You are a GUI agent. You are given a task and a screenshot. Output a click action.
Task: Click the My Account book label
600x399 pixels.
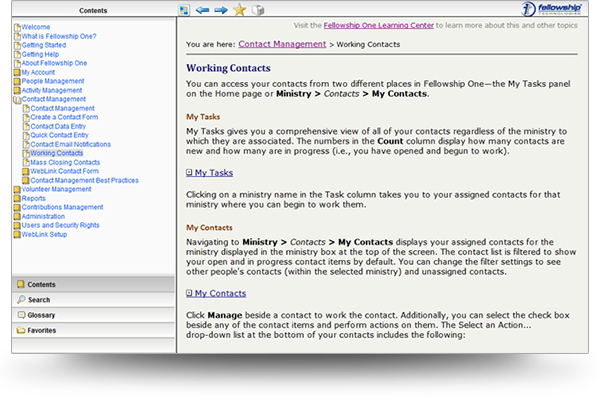point(38,72)
